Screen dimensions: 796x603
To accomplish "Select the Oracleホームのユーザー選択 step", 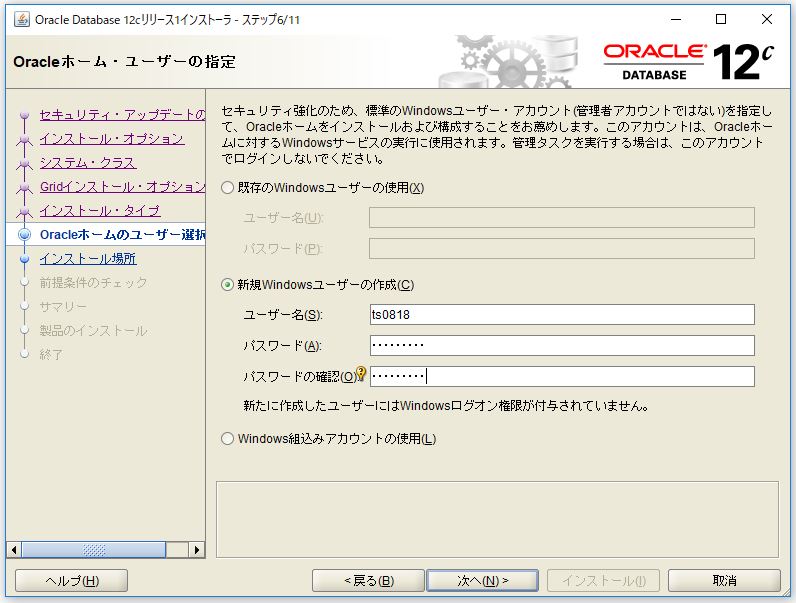I will pyautogui.click(x=122, y=234).
